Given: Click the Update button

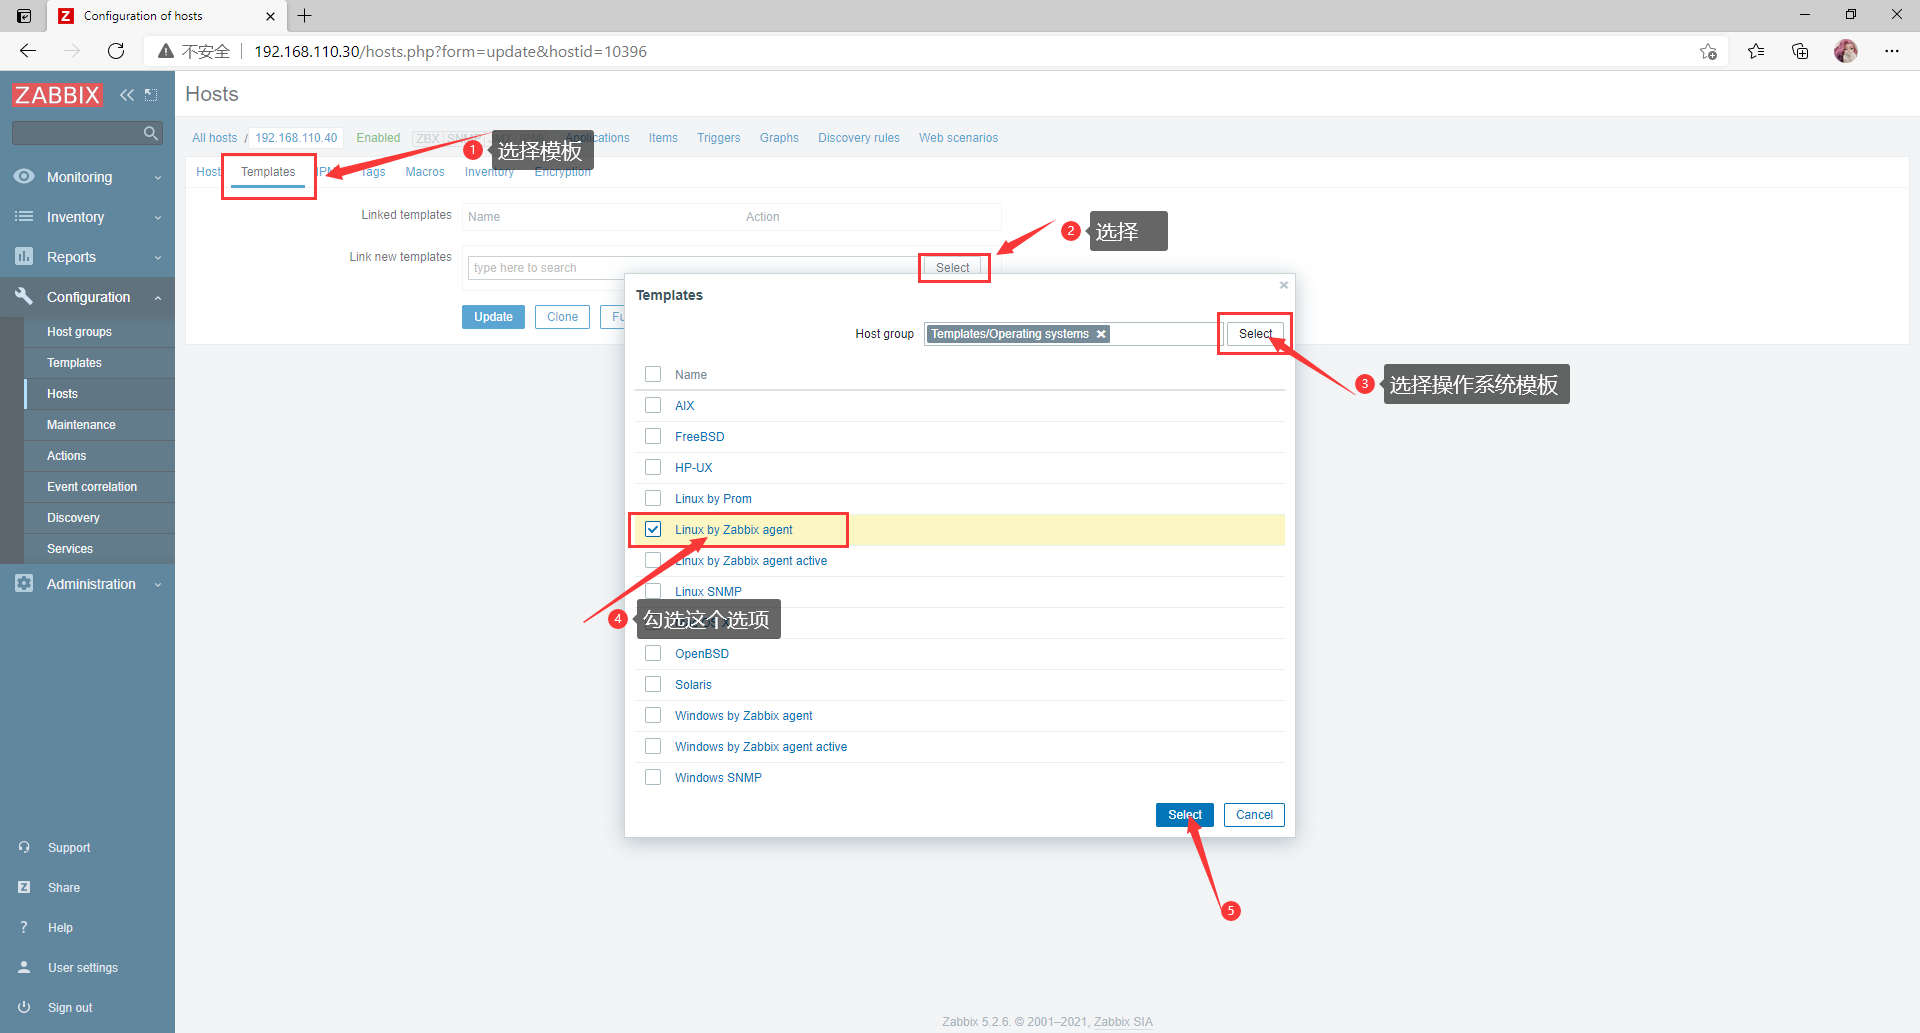Looking at the screenshot, I should pos(493,317).
